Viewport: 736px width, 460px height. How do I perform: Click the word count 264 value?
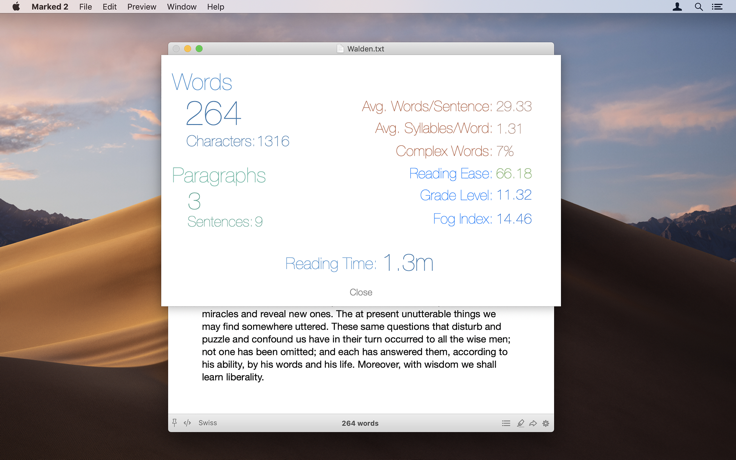pos(213,114)
